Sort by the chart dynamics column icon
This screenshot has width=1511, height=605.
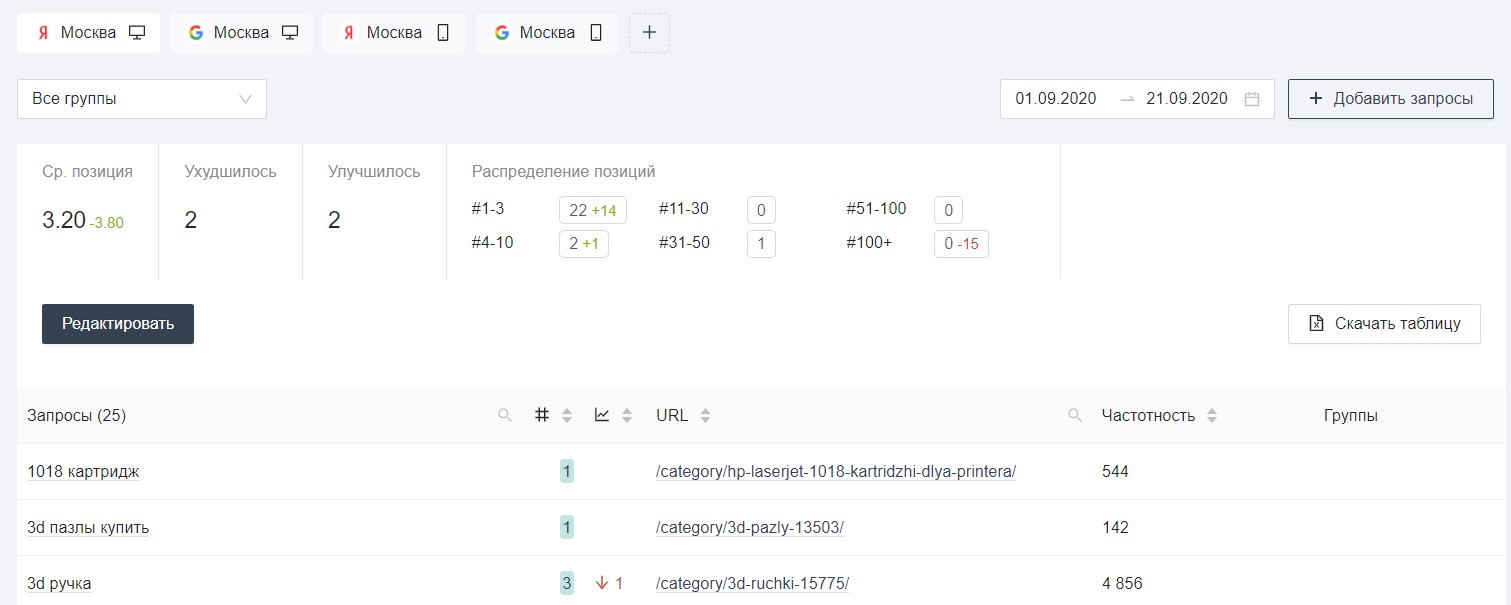[602, 416]
